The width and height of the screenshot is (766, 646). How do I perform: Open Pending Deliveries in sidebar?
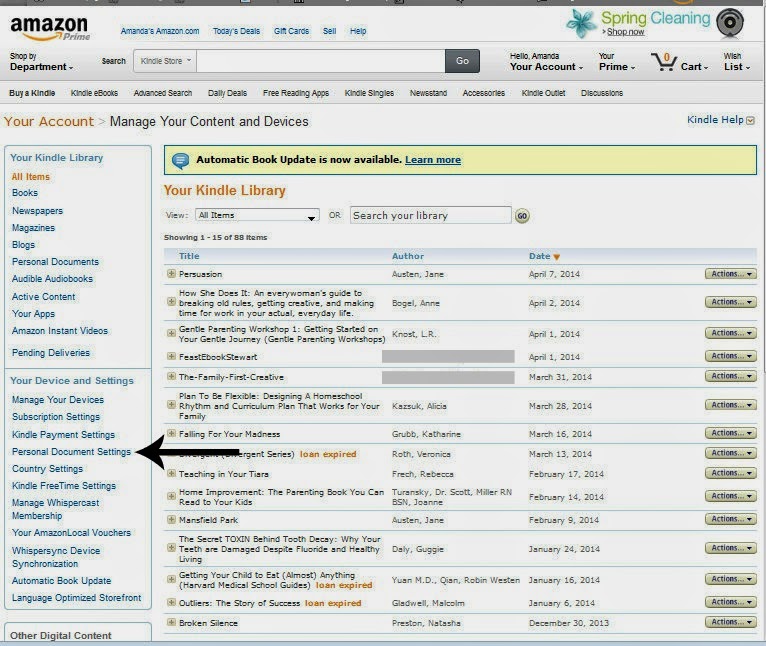click(x=51, y=353)
